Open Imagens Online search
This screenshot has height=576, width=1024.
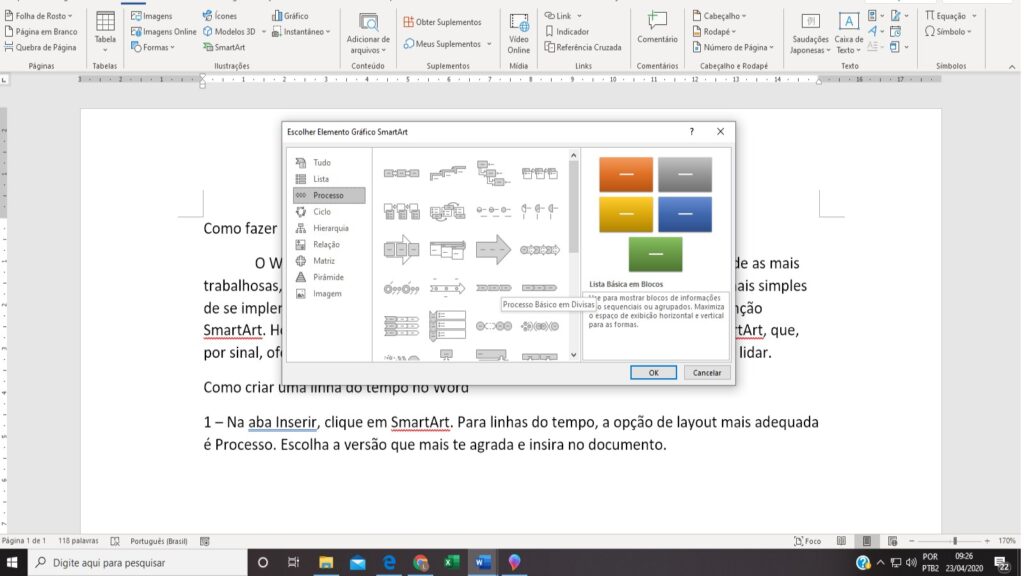coord(163,31)
